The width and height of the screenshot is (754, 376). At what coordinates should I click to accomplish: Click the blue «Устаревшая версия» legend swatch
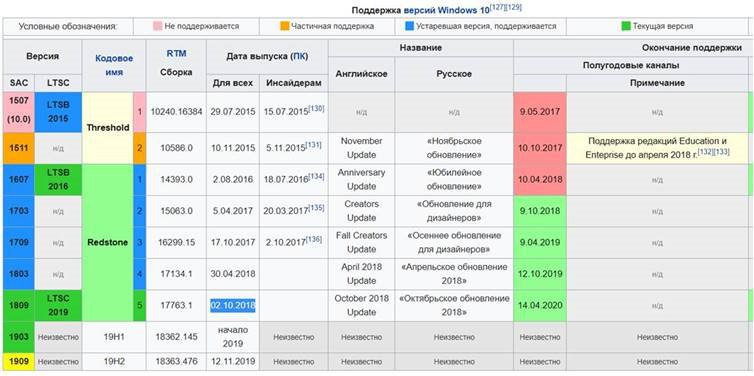pyautogui.click(x=410, y=26)
